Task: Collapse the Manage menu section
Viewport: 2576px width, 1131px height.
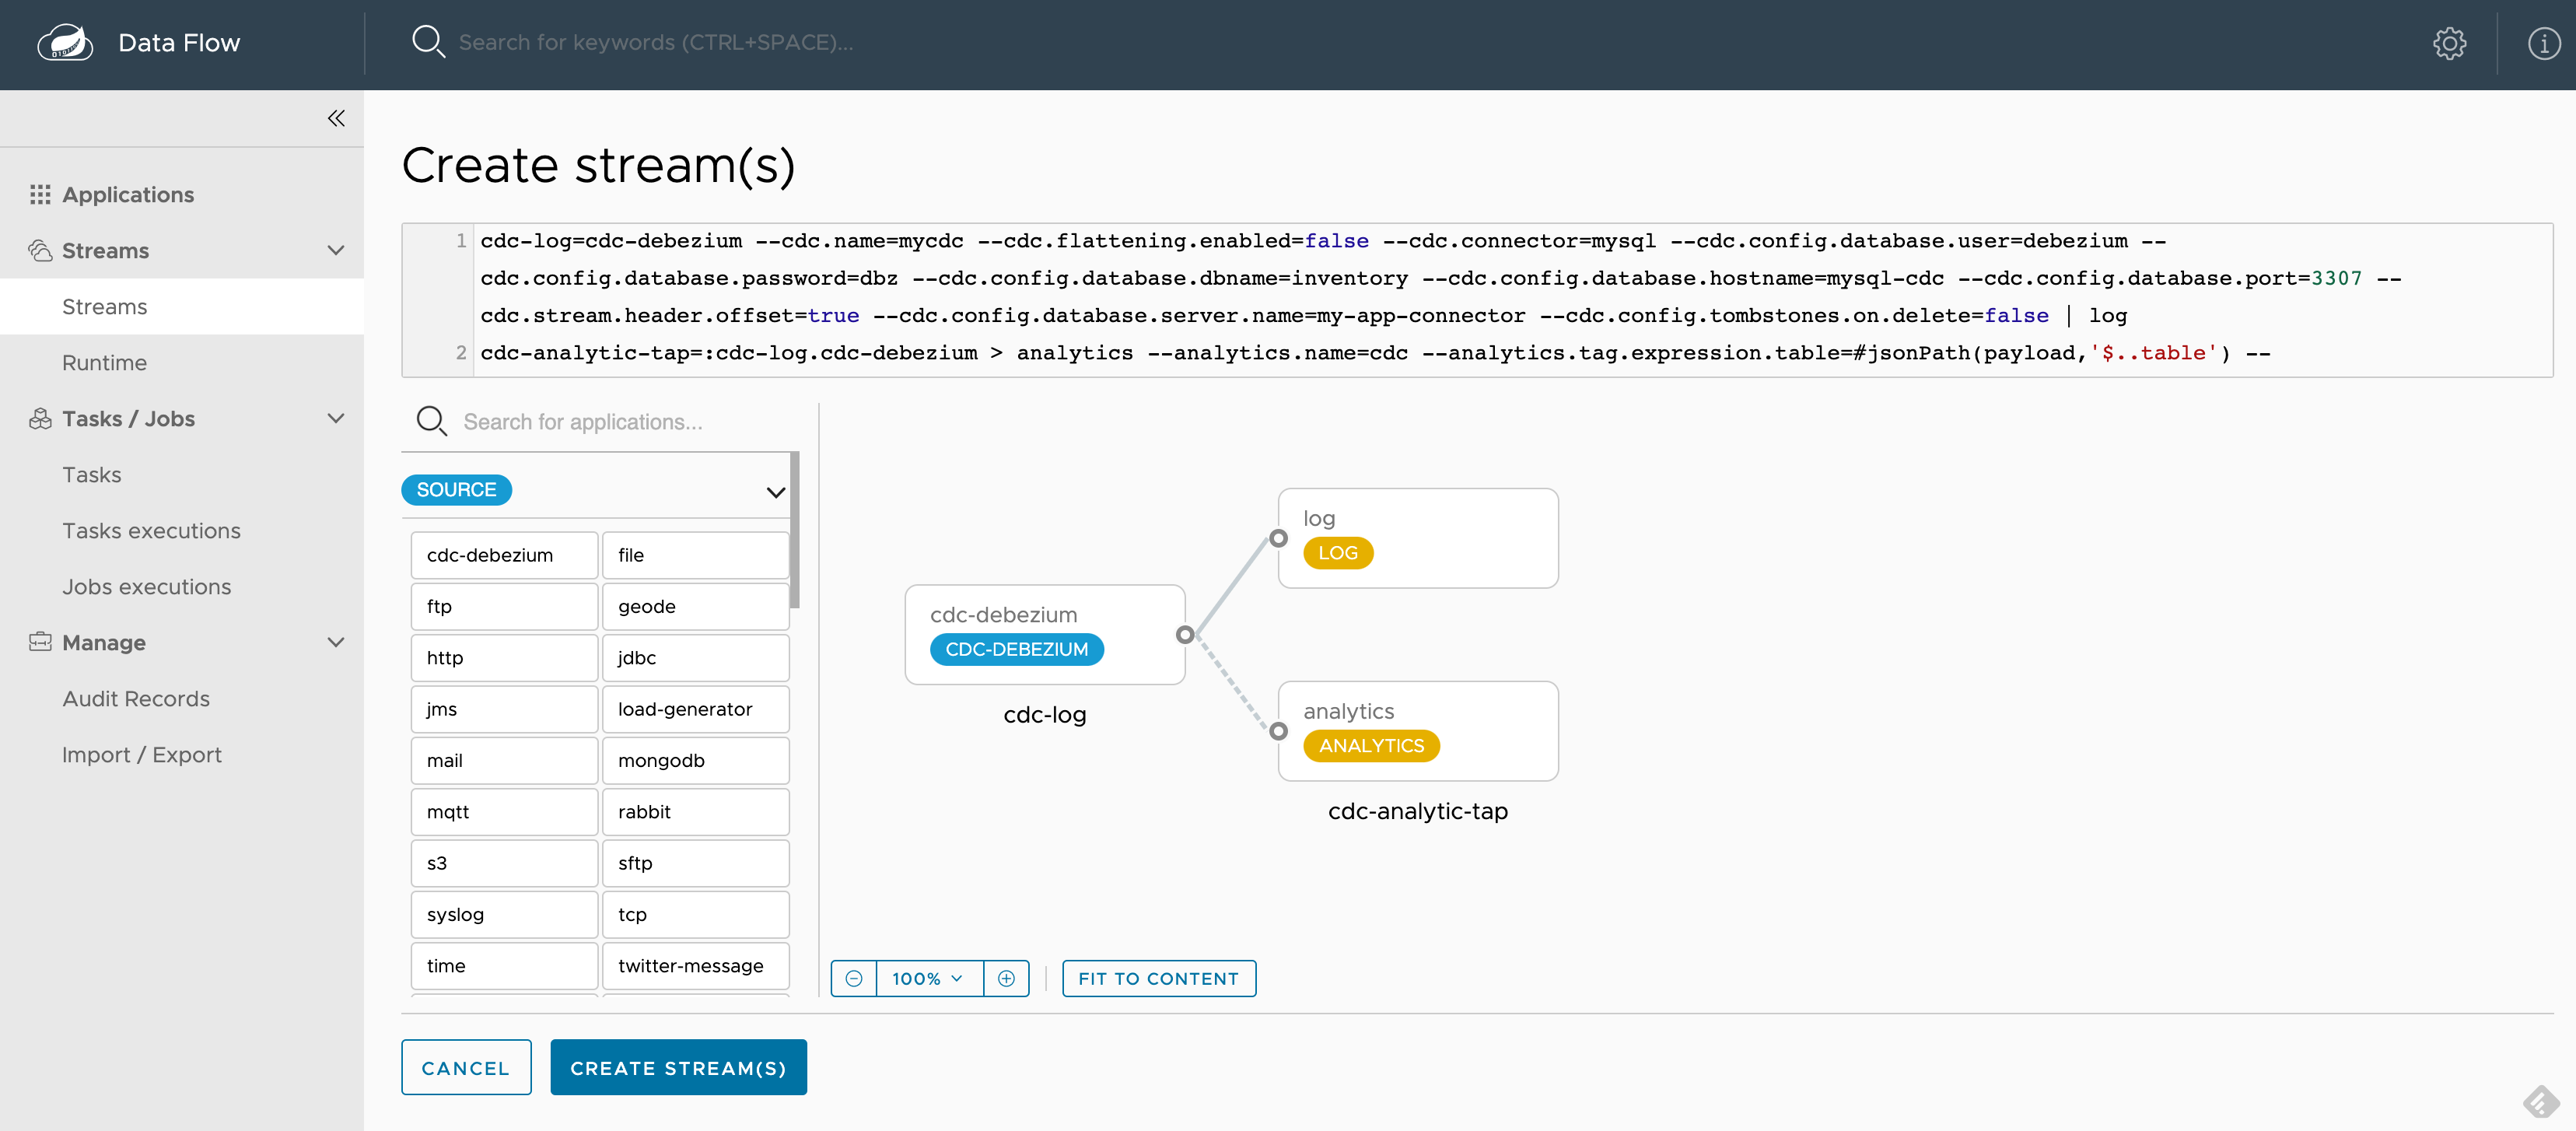Action: point(336,642)
